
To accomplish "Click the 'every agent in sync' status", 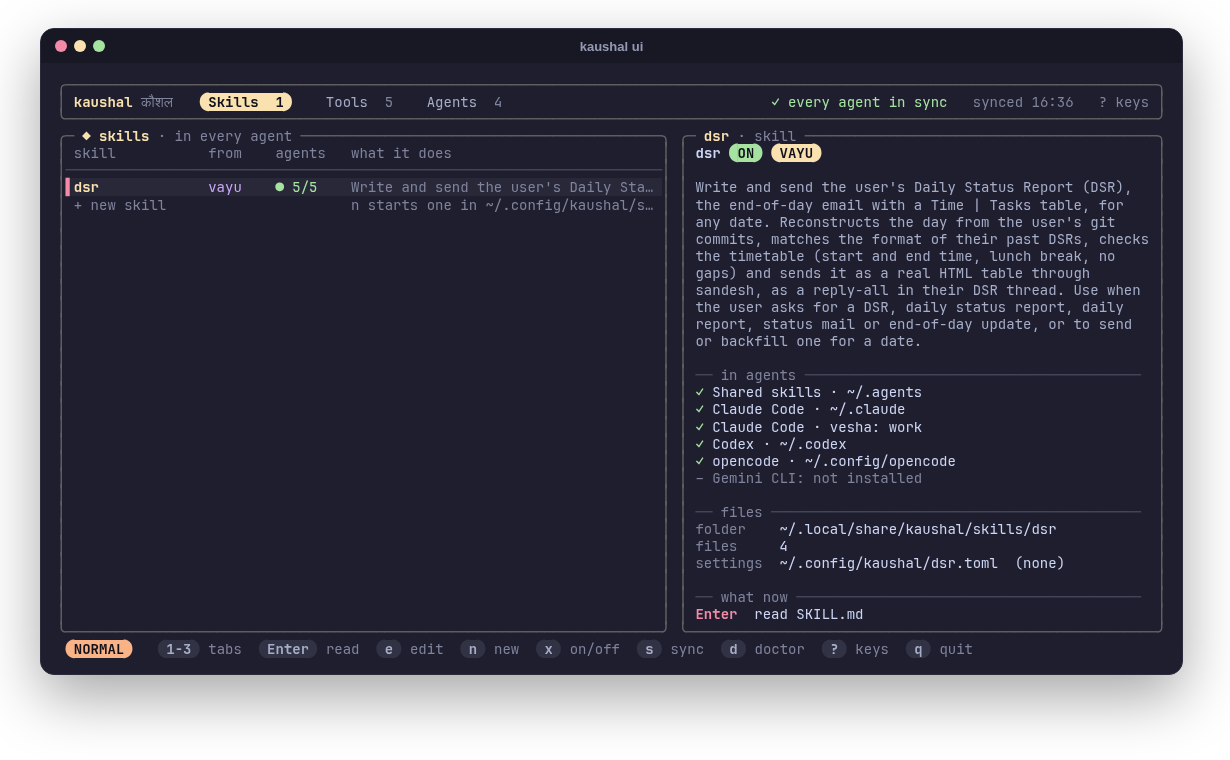I will (867, 102).
